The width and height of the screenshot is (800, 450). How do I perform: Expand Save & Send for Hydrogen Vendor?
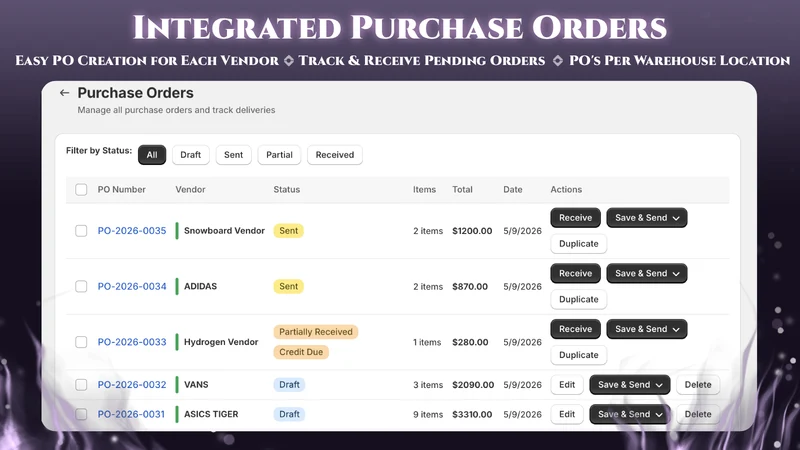[x=647, y=329]
